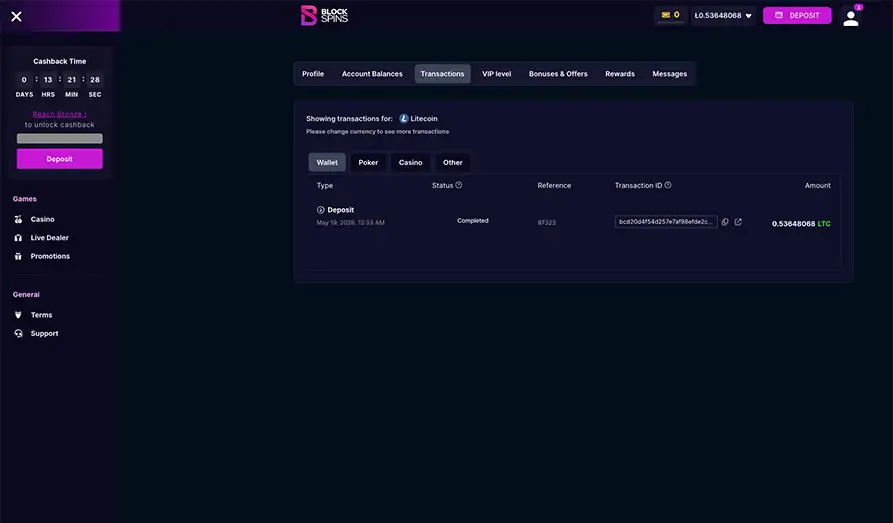The image size is (893, 523).
Task: Open the Messages tab
Action: (x=670, y=74)
